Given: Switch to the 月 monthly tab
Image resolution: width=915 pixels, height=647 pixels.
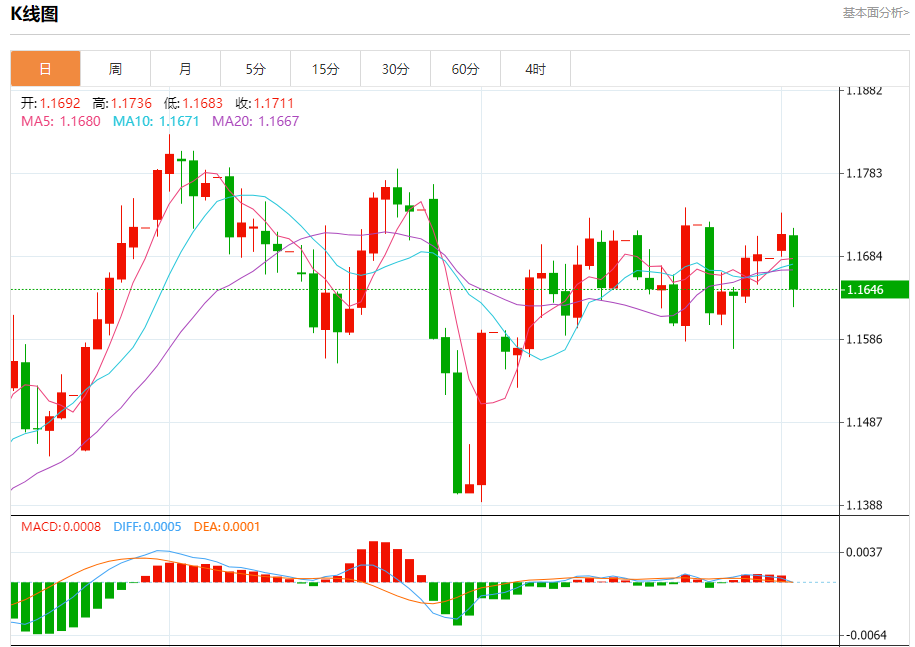Looking at the screenshot, I should coord(185,69).
